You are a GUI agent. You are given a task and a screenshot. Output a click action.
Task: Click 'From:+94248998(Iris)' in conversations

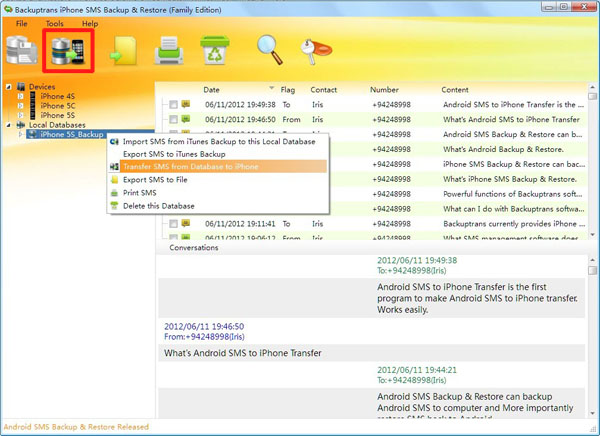pyautogui.click(x=204, y=336)
